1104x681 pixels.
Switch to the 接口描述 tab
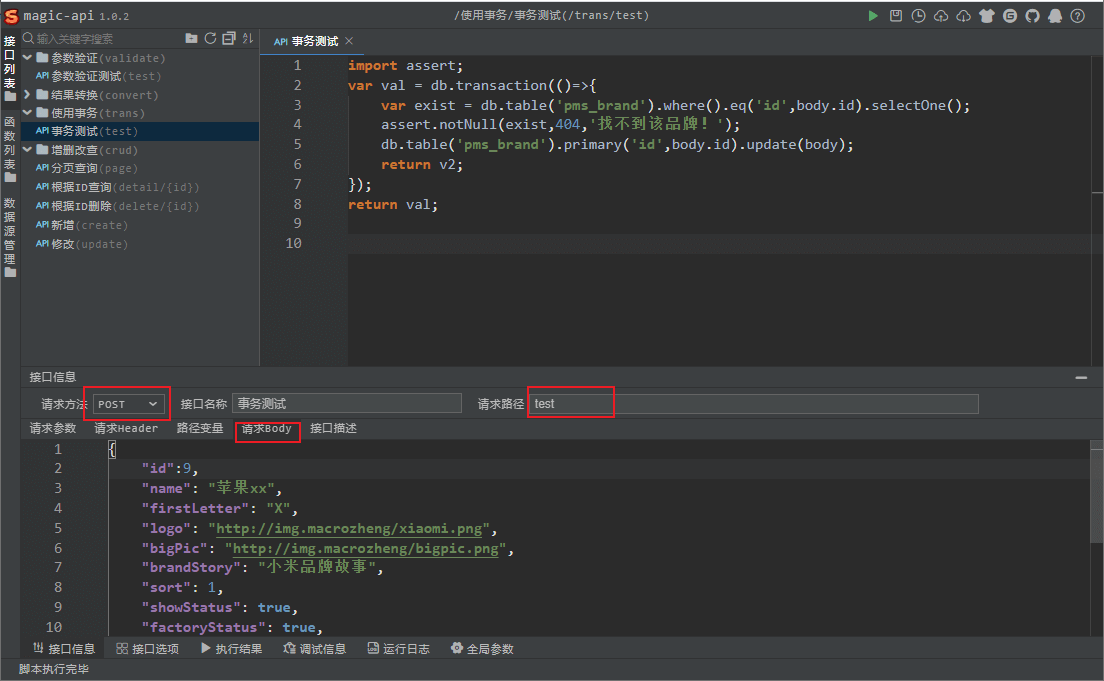pyautogui.click(x=334, y=428)
